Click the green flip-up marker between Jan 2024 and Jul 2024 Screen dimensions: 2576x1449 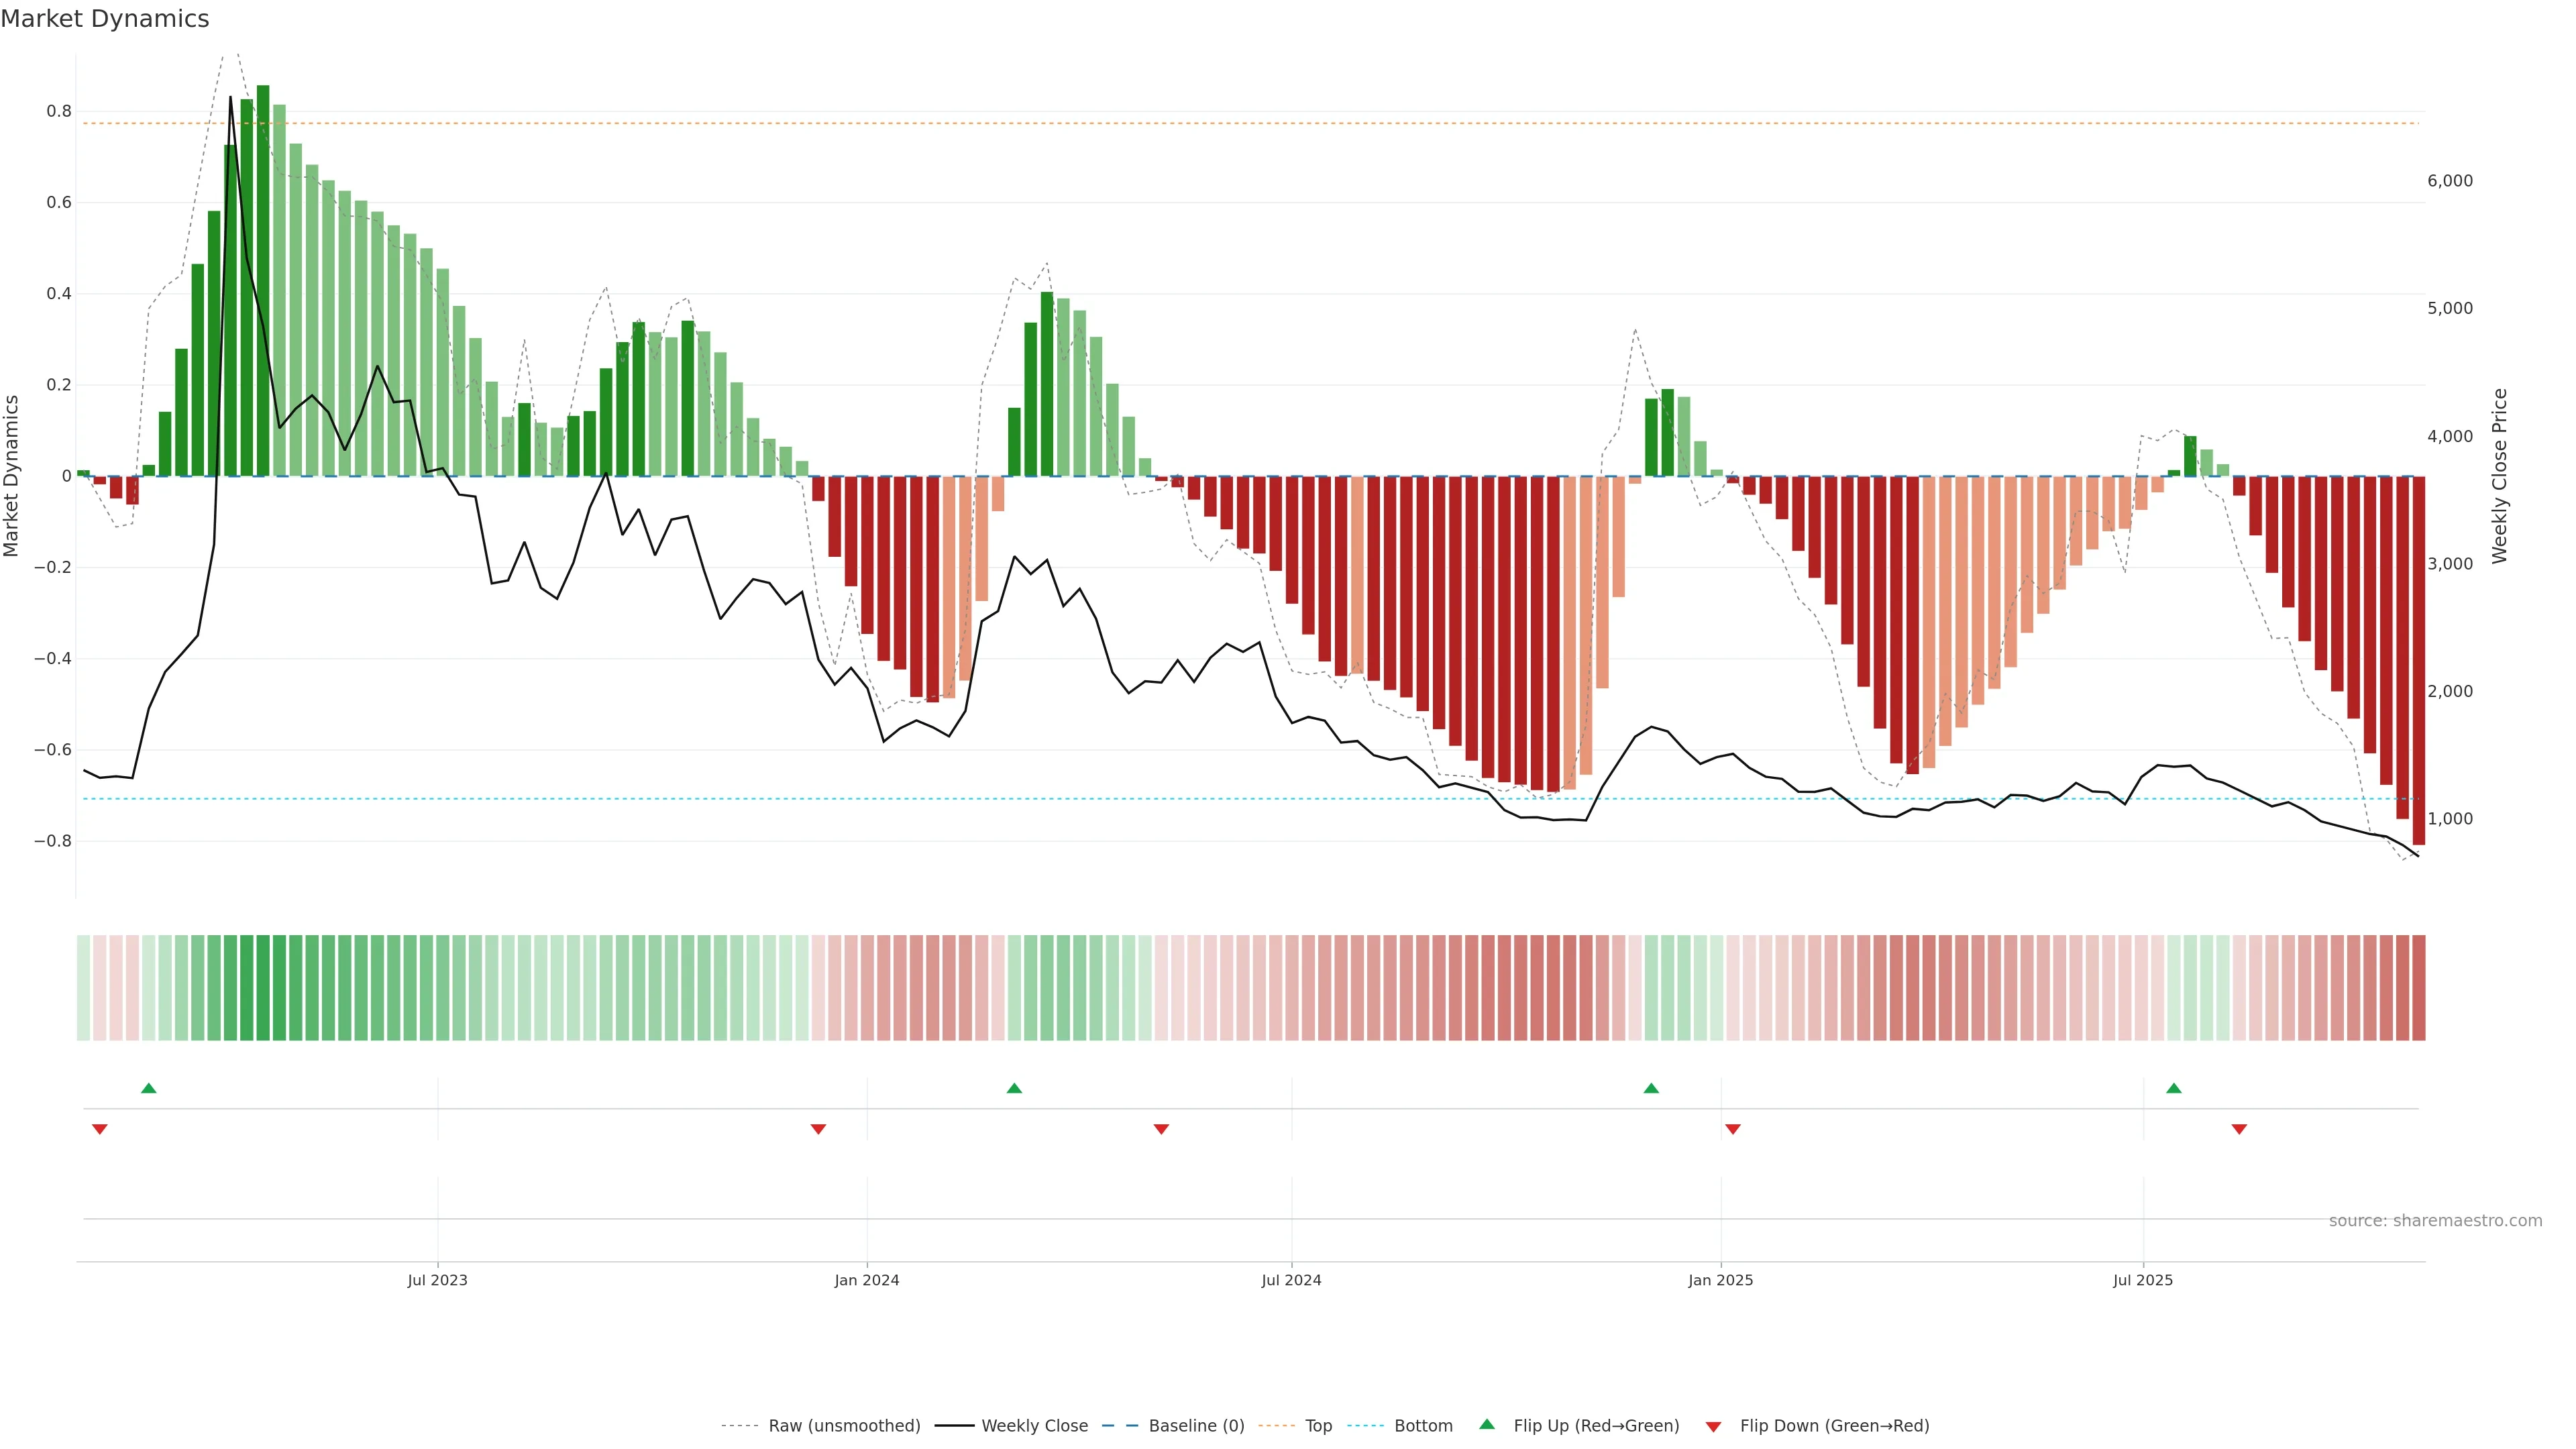tap(1014, 1088)
